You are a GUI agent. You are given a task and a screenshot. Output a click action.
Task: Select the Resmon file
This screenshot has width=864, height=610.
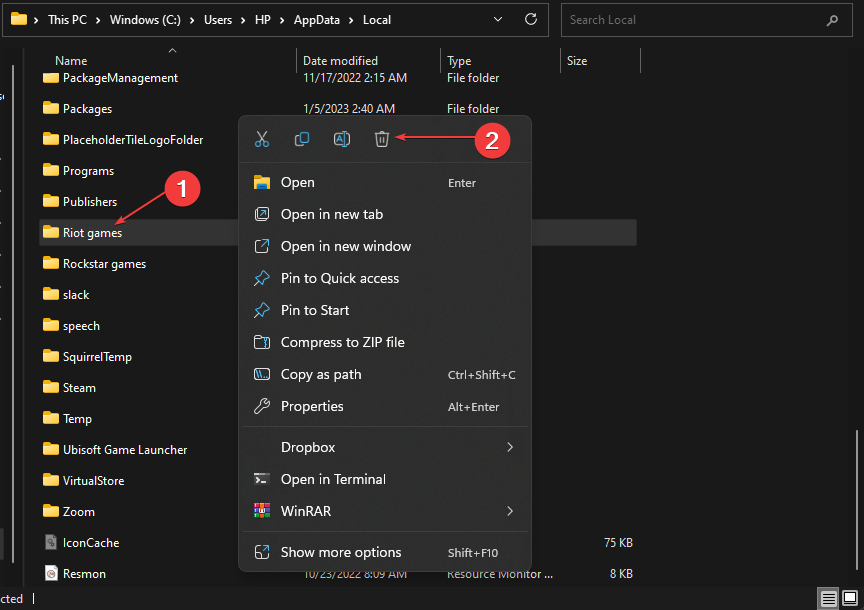coord(84,574)
